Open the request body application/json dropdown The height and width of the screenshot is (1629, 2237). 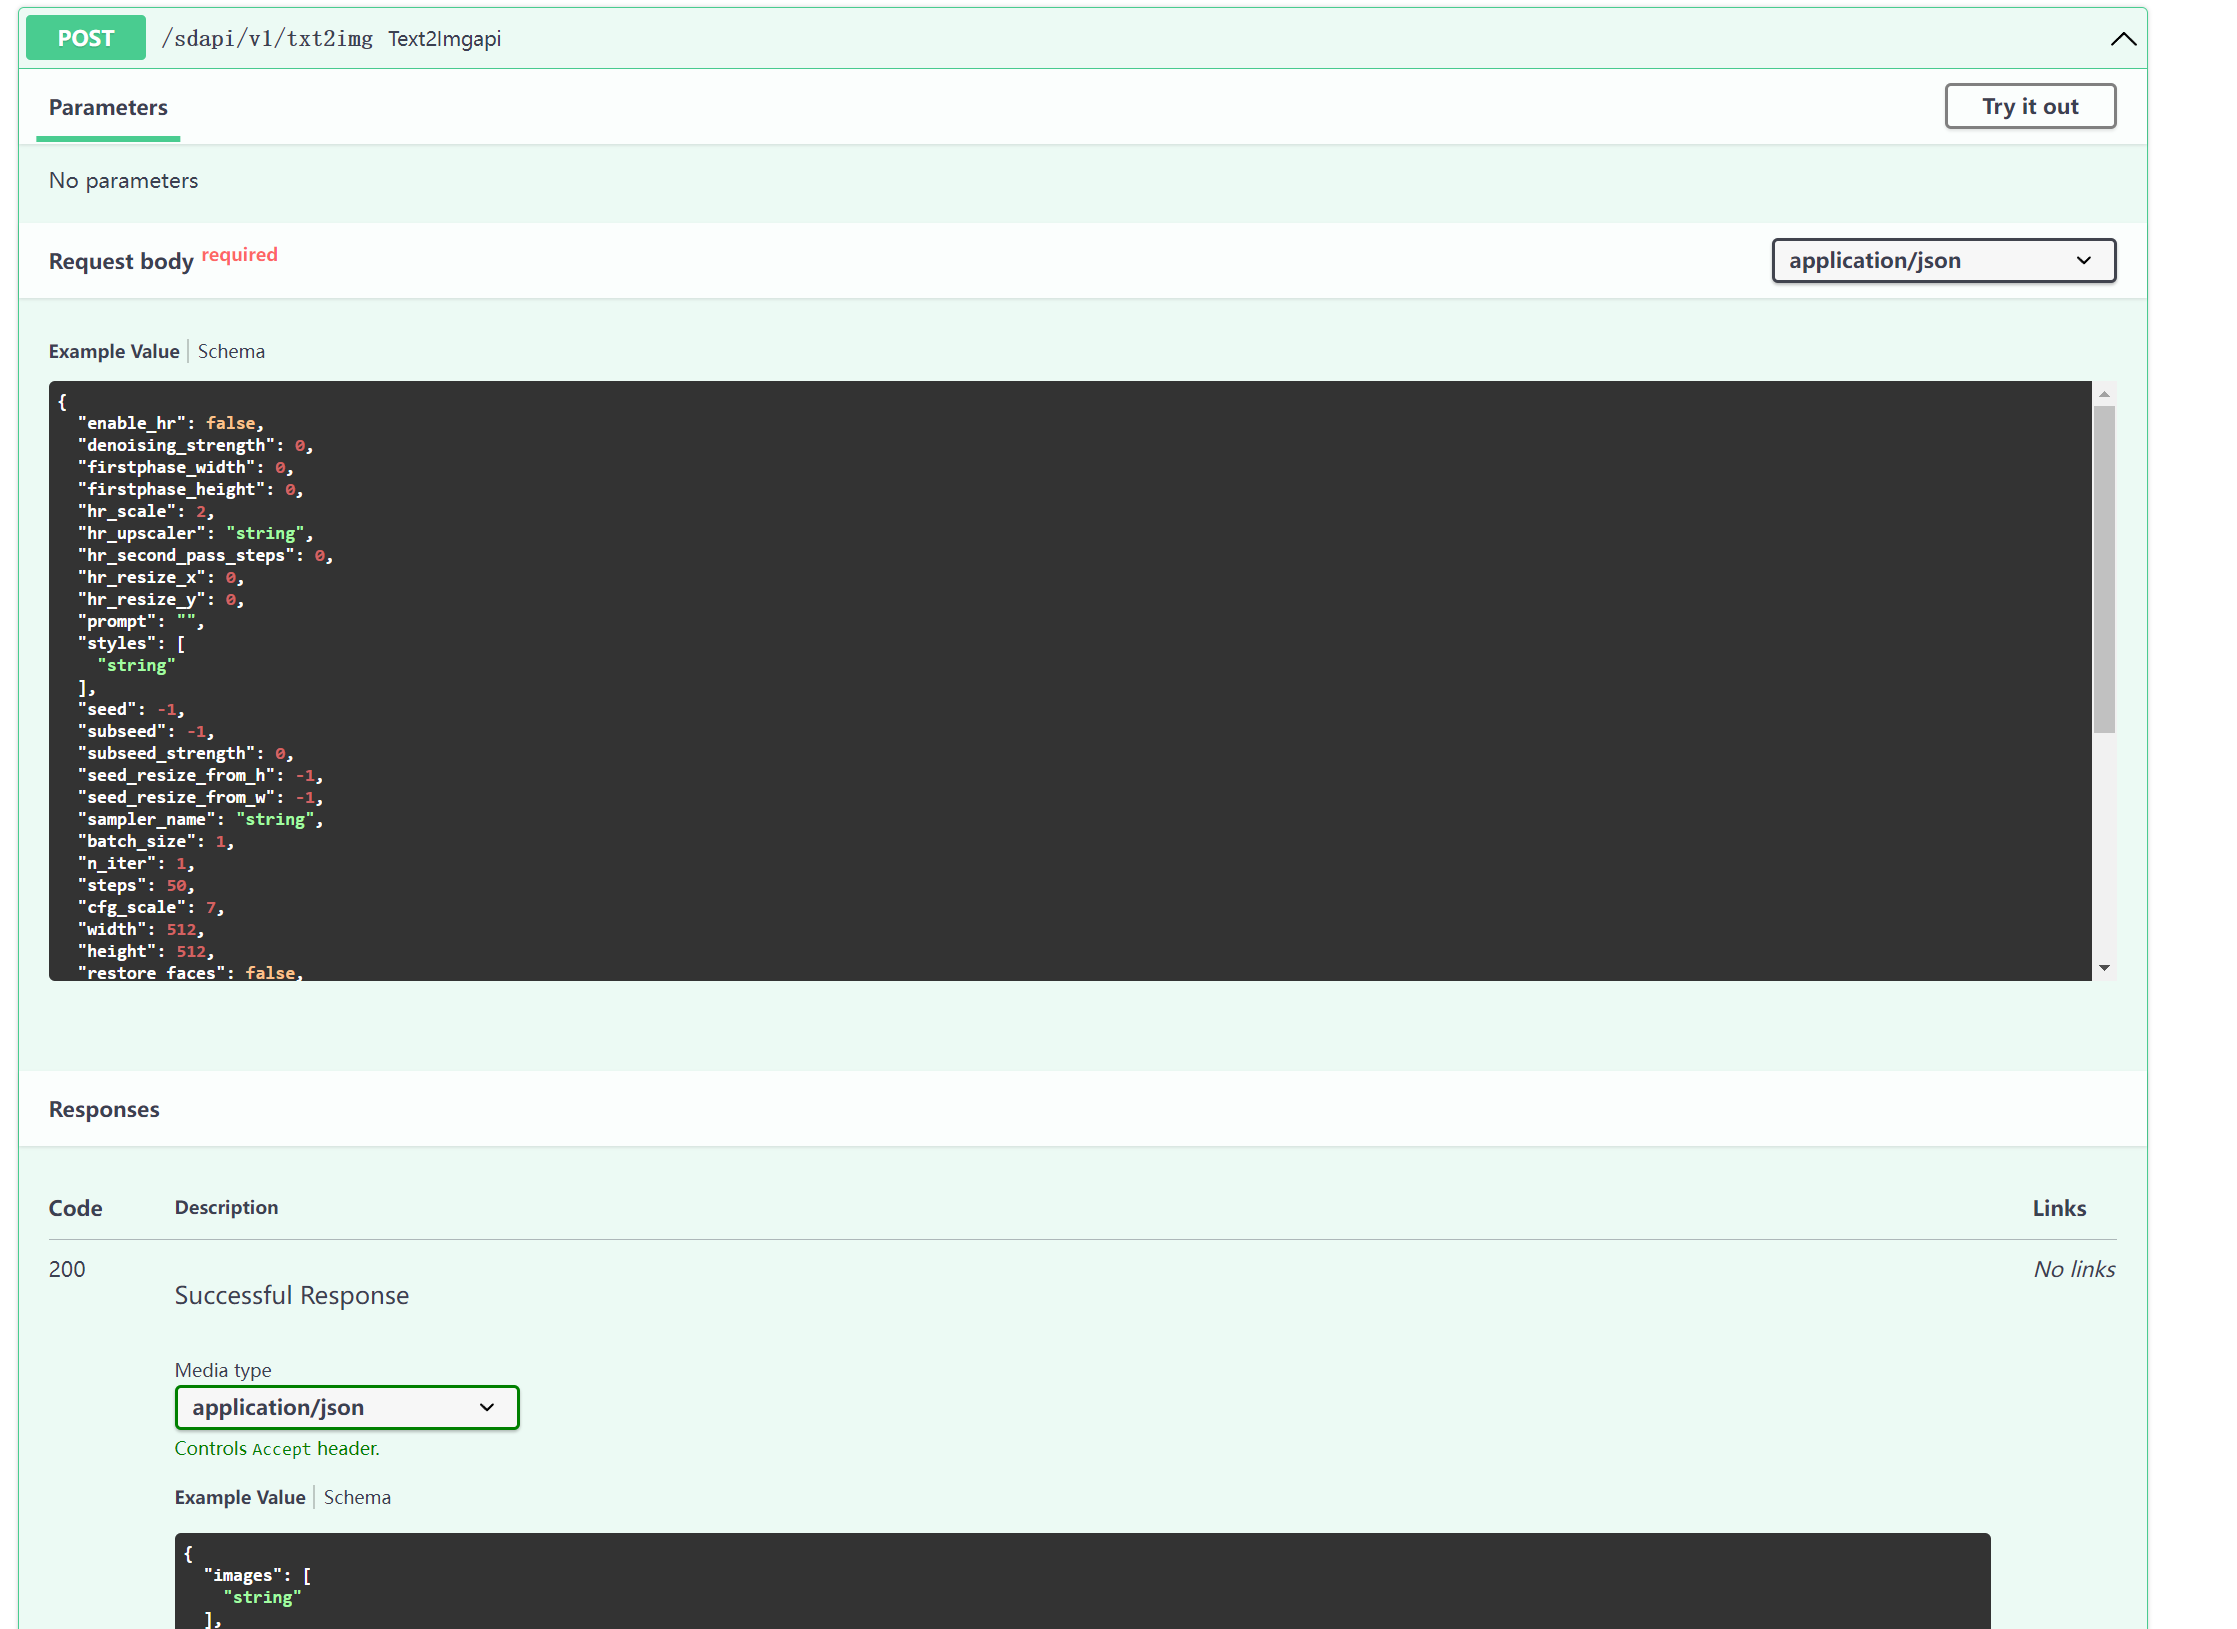[1942, 261]
